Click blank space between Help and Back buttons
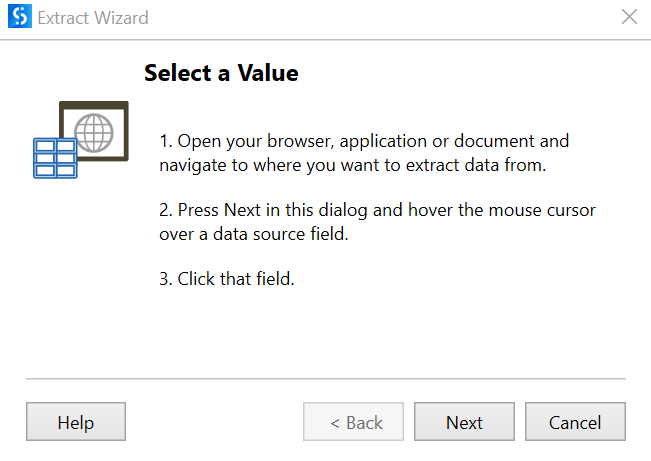 click(214, 422)
